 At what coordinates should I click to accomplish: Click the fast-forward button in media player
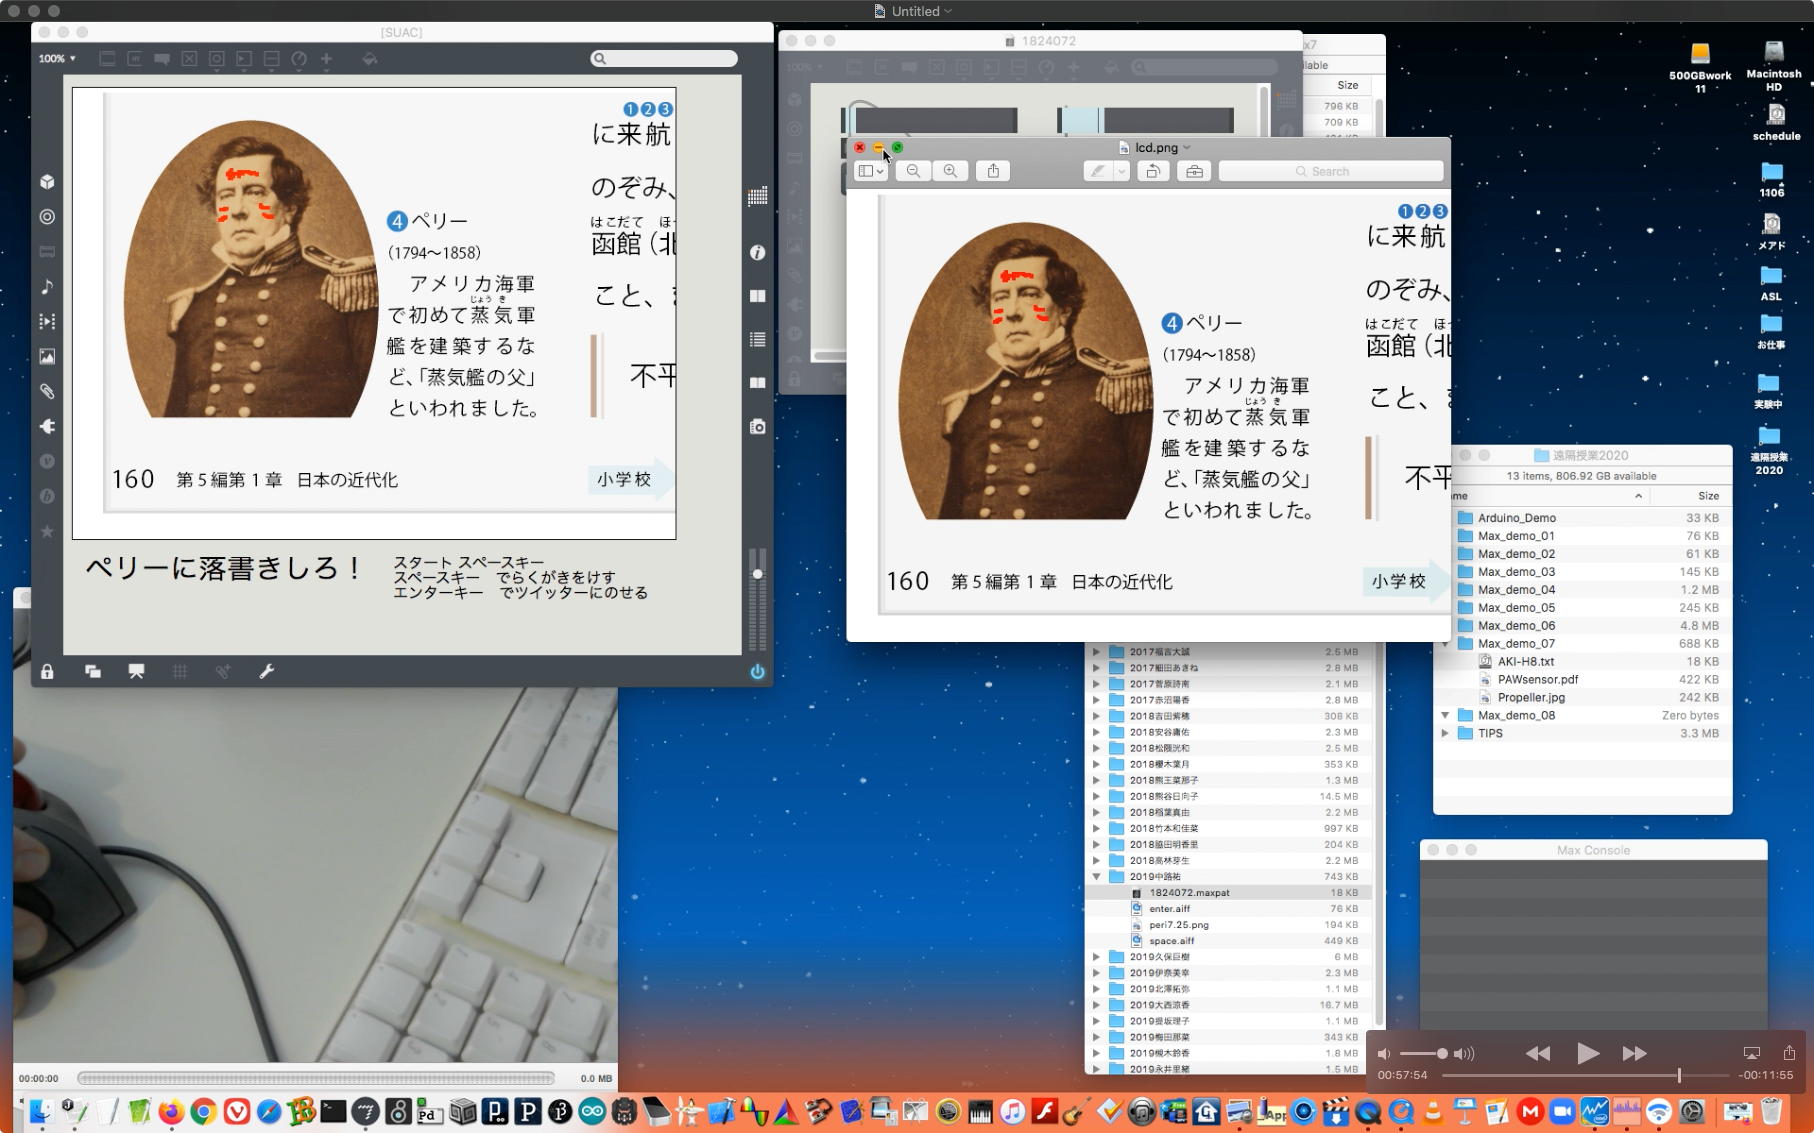click(1635, 1054)
